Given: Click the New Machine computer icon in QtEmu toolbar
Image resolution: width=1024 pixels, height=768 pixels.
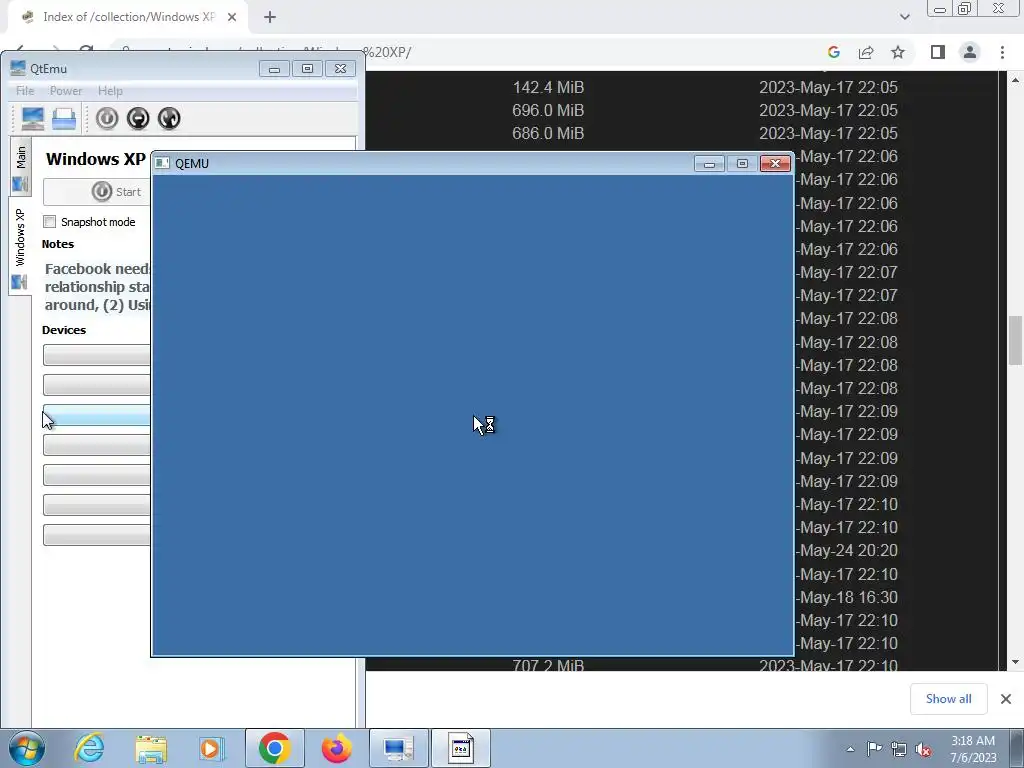Looking at the screenshot, I should tap(32, 118).
